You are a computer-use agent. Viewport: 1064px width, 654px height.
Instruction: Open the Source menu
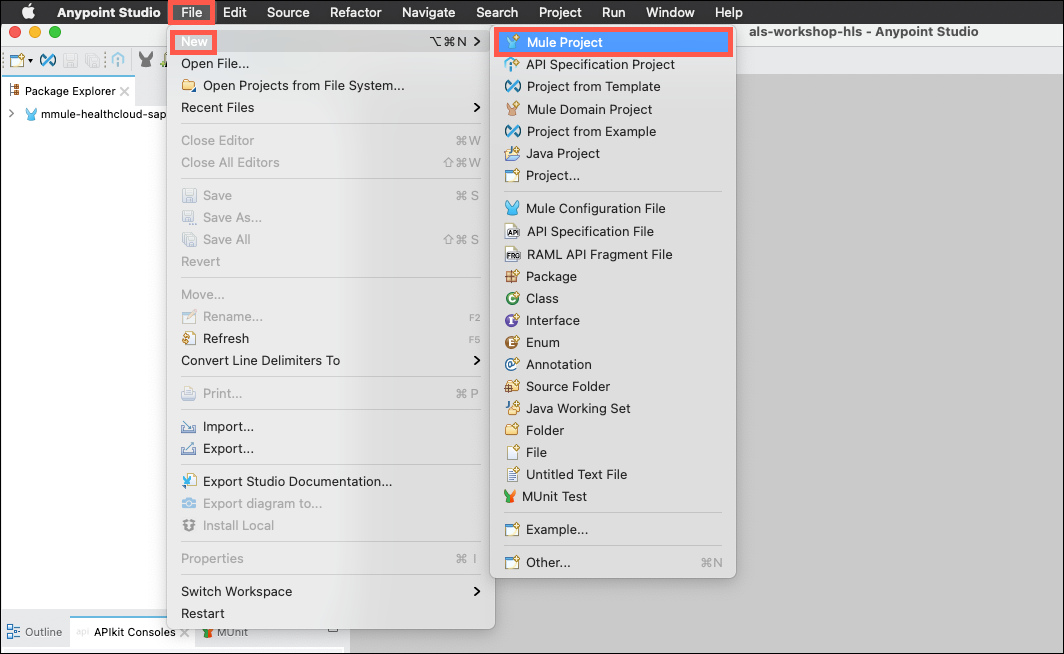(288, 12)
